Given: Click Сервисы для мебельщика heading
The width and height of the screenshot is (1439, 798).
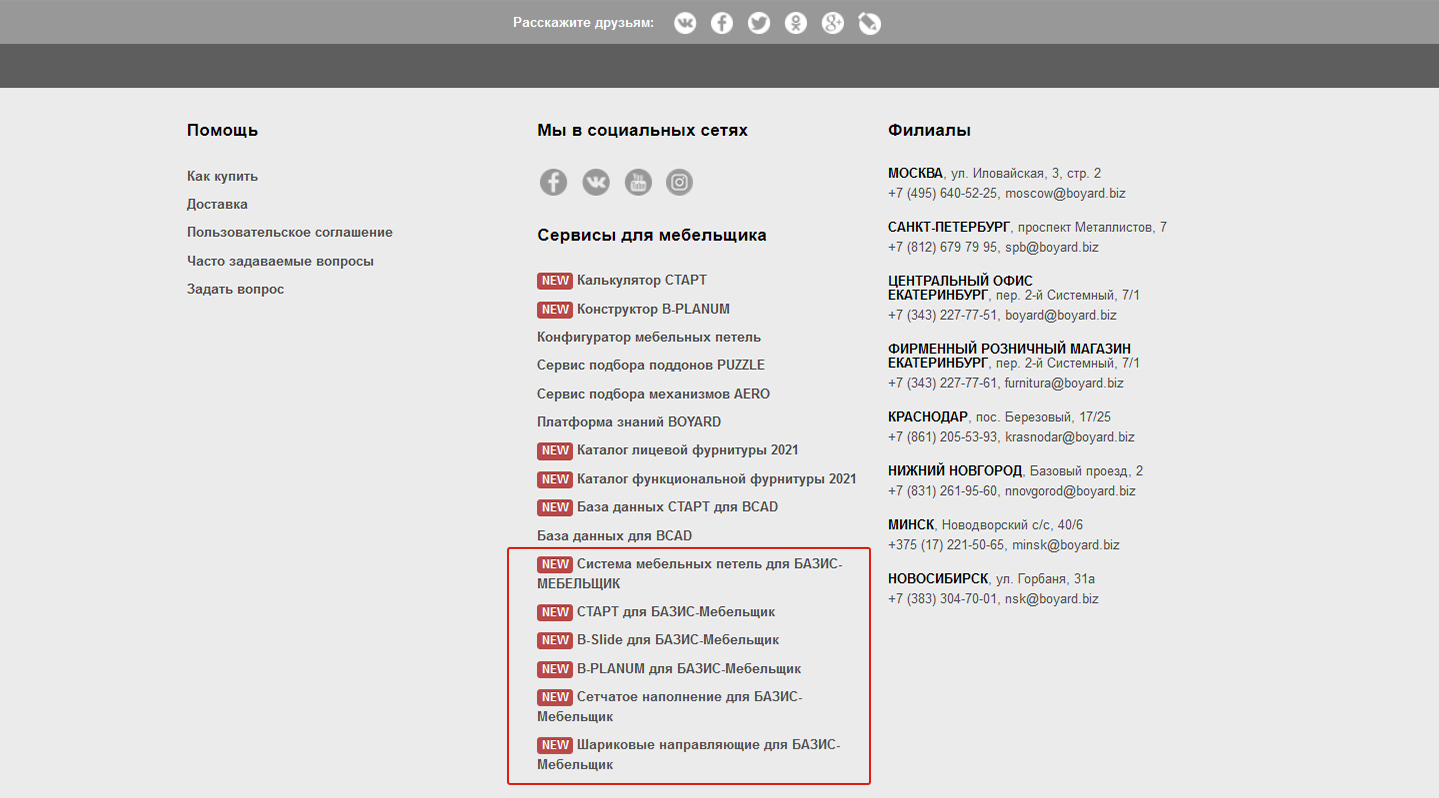Looking at the screenshot, I should point(652,235).
